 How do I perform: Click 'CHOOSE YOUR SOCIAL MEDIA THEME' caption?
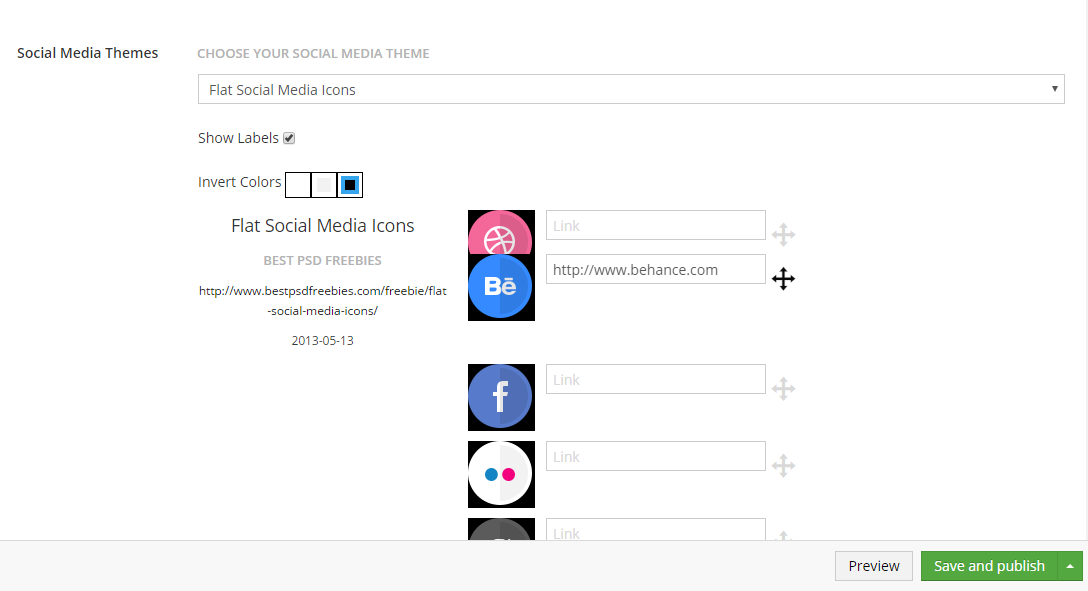(313, 53)
